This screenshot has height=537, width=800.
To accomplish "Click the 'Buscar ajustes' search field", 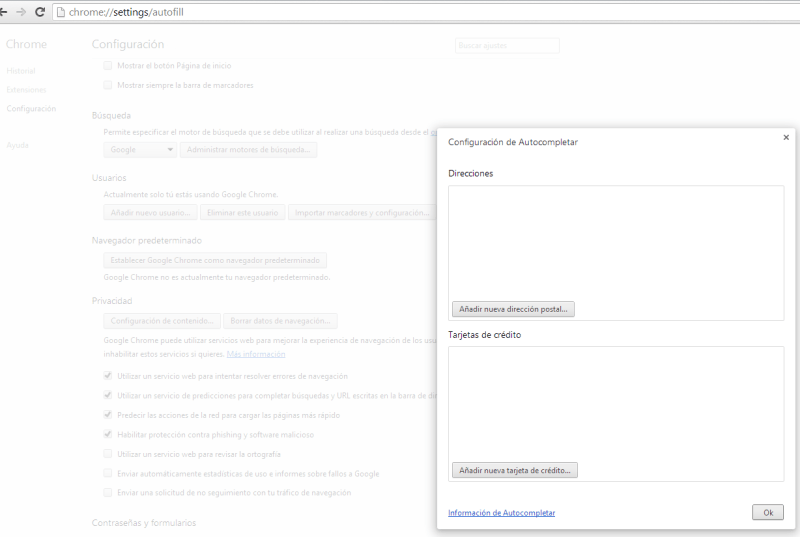I will [x=506, y=45].
